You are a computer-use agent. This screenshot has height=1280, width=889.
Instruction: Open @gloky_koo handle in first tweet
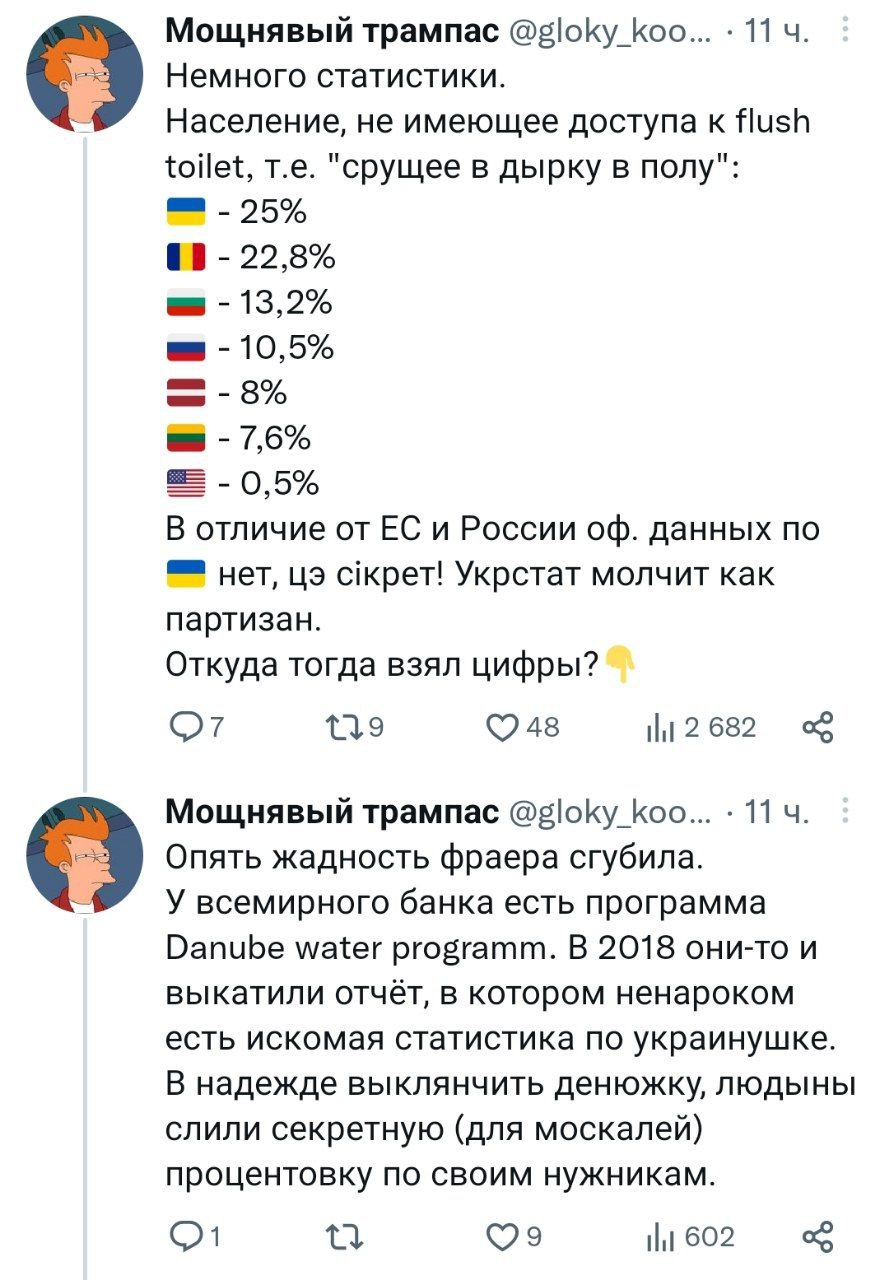coord(610,34)
